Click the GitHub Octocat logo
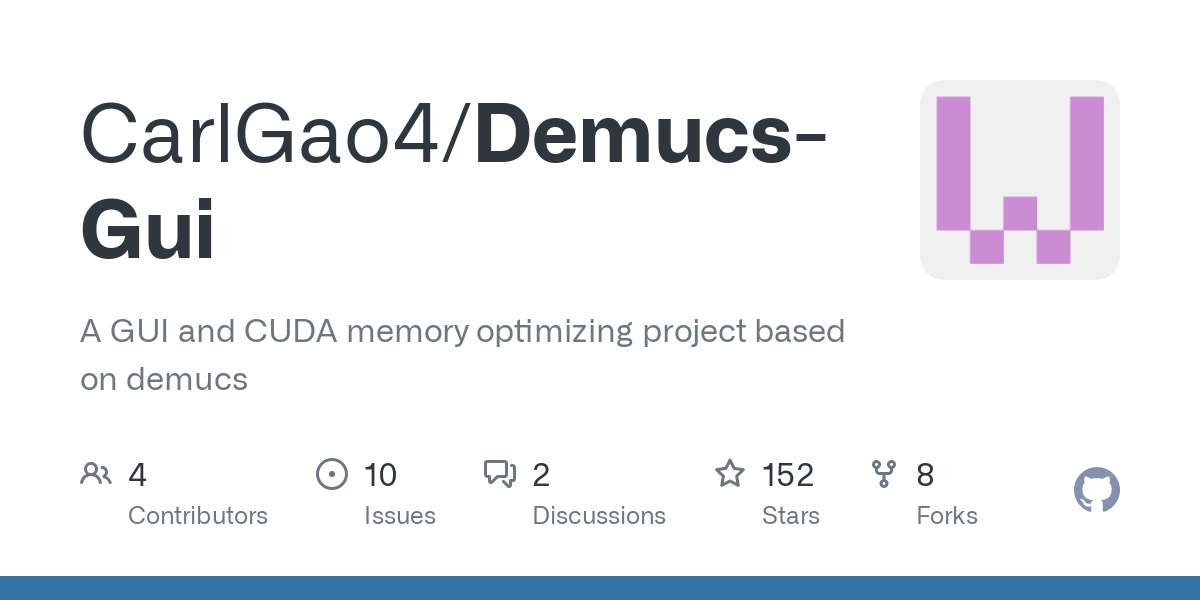Viewport: 1200px width, 600px height. pyautogui.click(x=1097, y=491)
